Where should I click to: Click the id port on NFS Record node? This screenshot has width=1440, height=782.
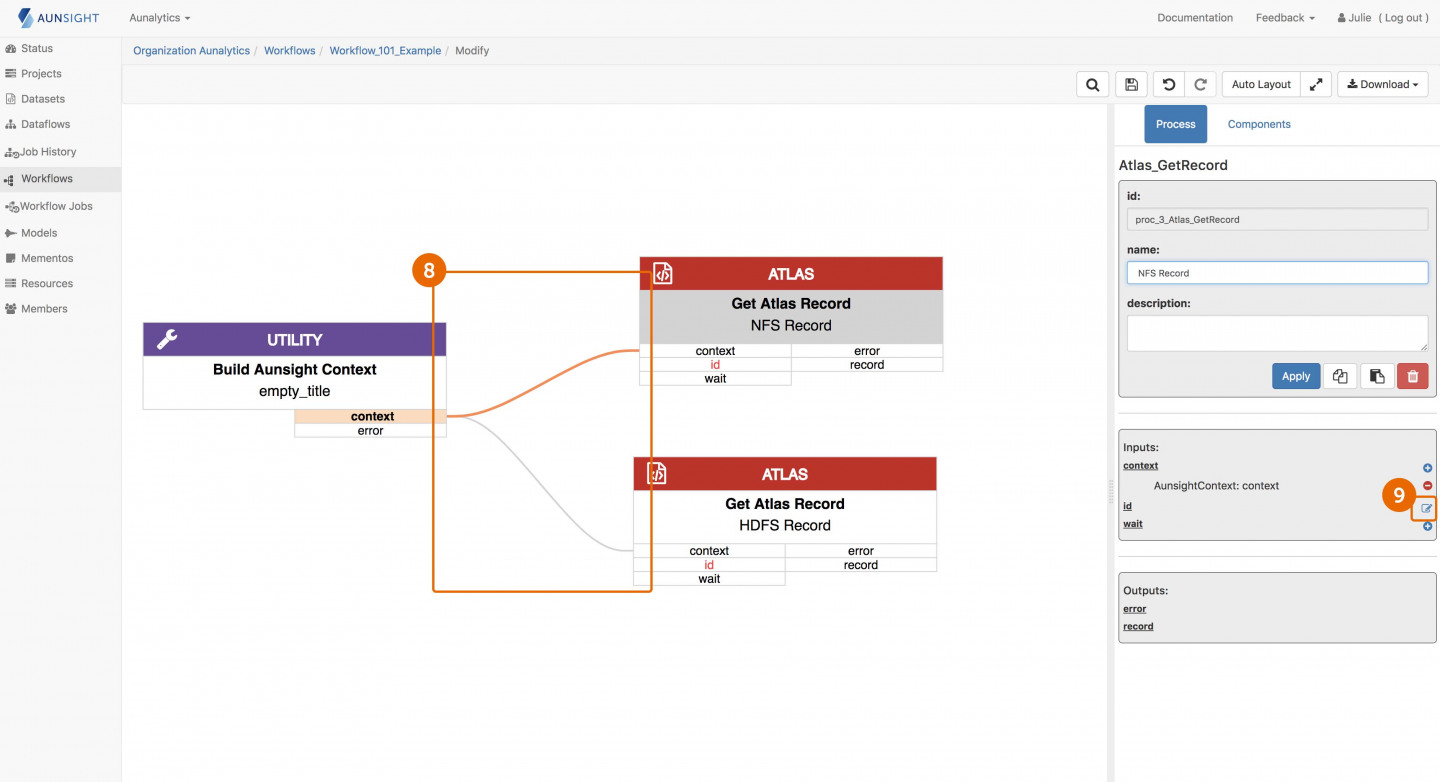pos(715,365)
